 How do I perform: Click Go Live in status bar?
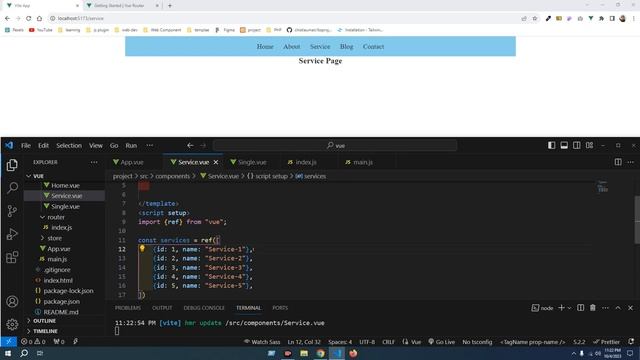click(x=442, y=342)
